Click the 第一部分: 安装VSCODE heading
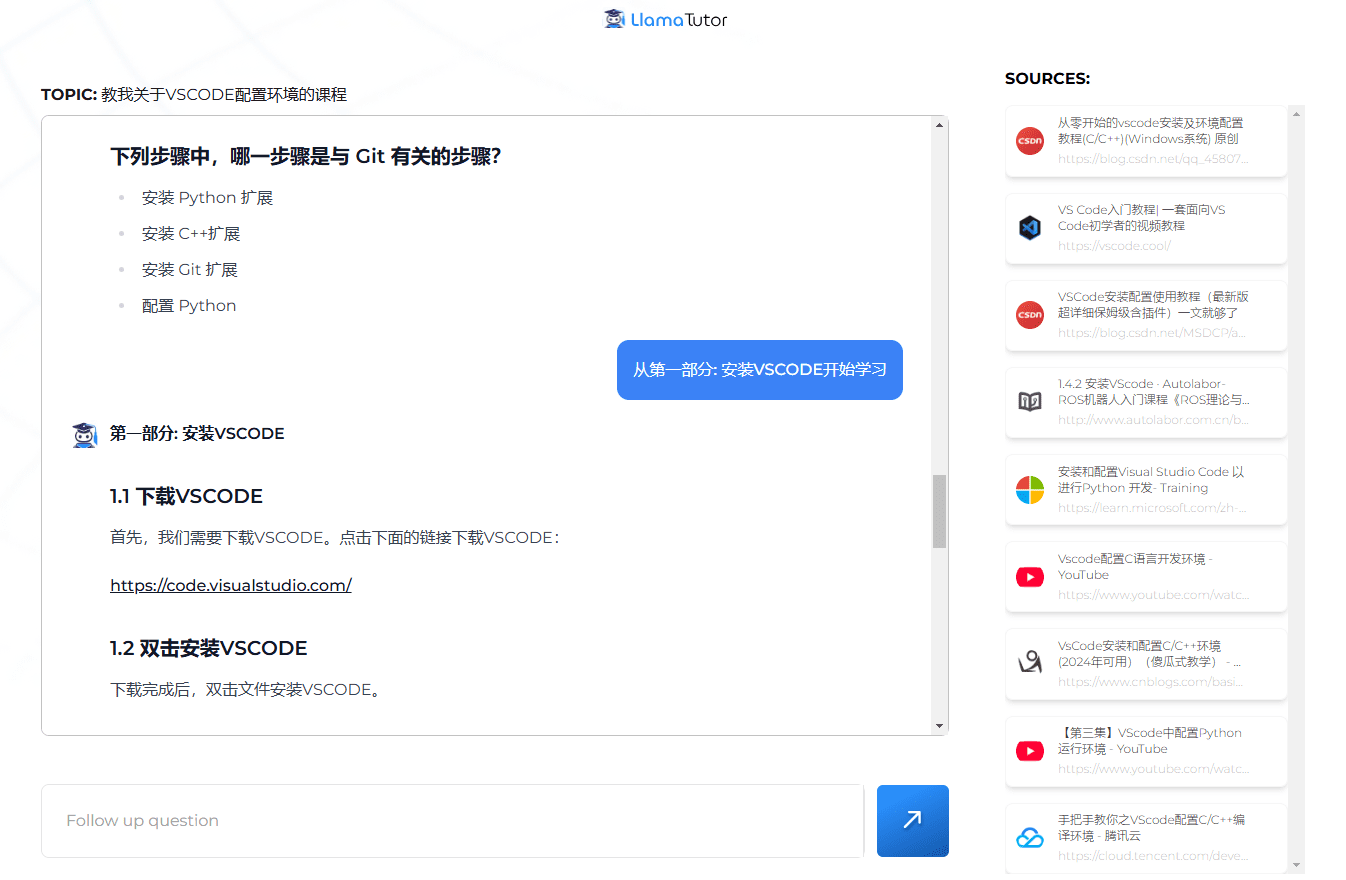This screenshot has width=1346, height=880. (x=197, y=434)
